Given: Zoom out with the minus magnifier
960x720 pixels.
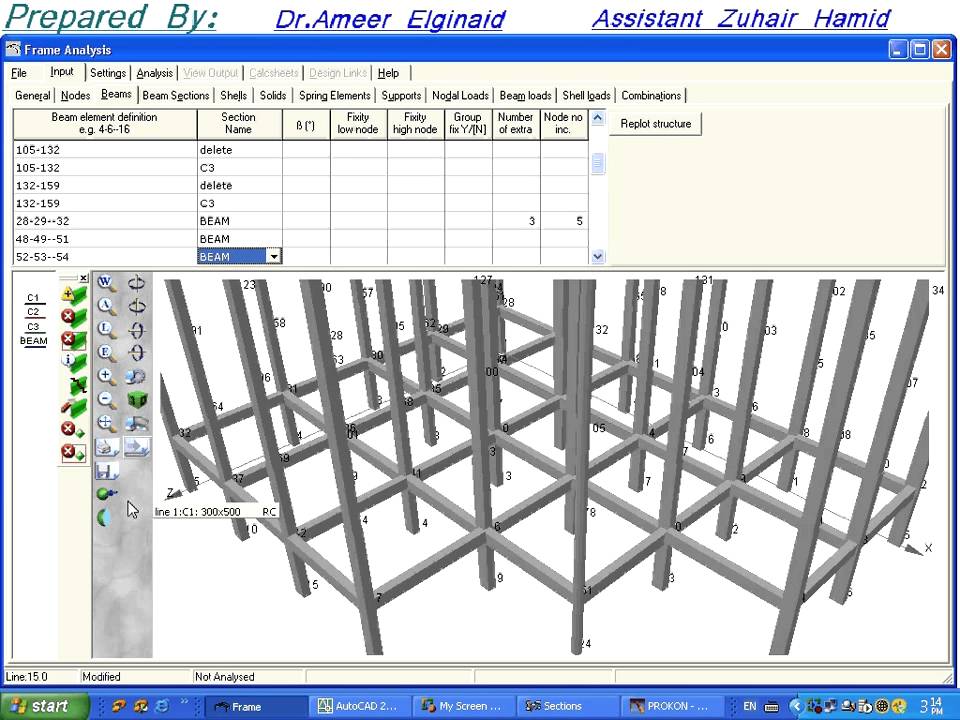Looking at the screenshot, I should 107,400.
